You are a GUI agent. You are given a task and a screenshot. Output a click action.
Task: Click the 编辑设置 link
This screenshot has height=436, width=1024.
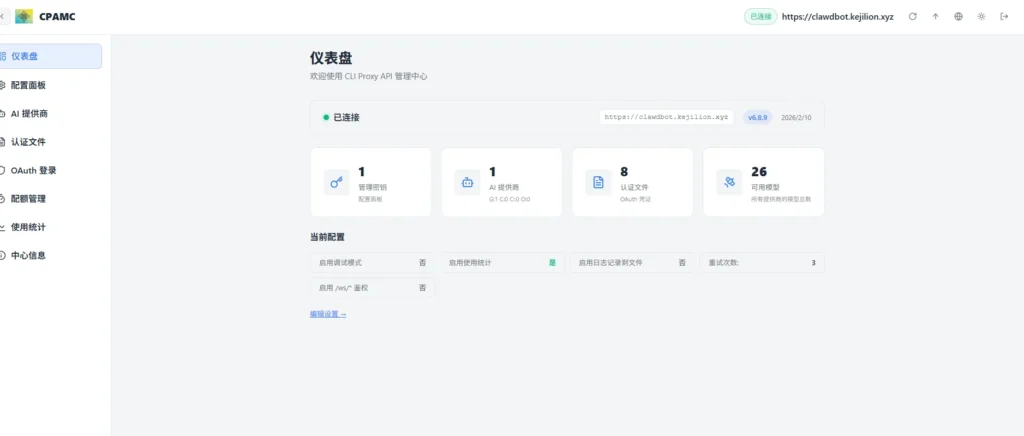tap(328, 314)
